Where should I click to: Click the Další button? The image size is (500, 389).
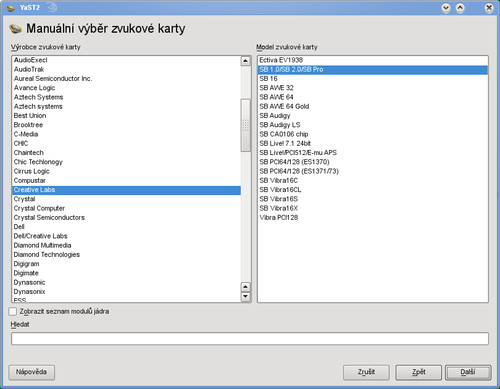pos(468,372)
